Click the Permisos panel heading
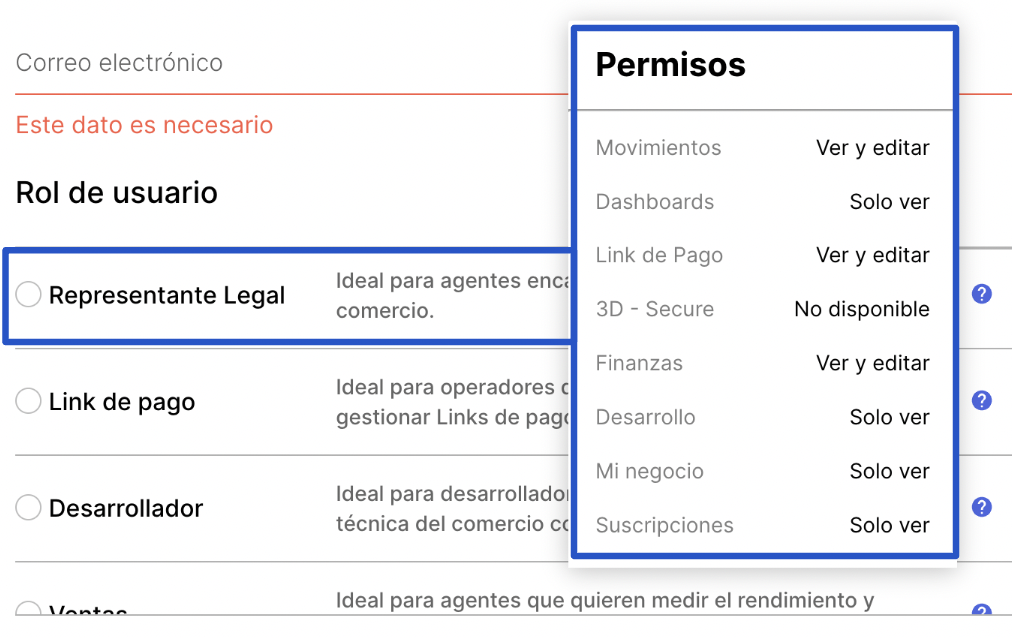Image resolution: width=1012 pixels, height=638 pixels. point(671,65)
